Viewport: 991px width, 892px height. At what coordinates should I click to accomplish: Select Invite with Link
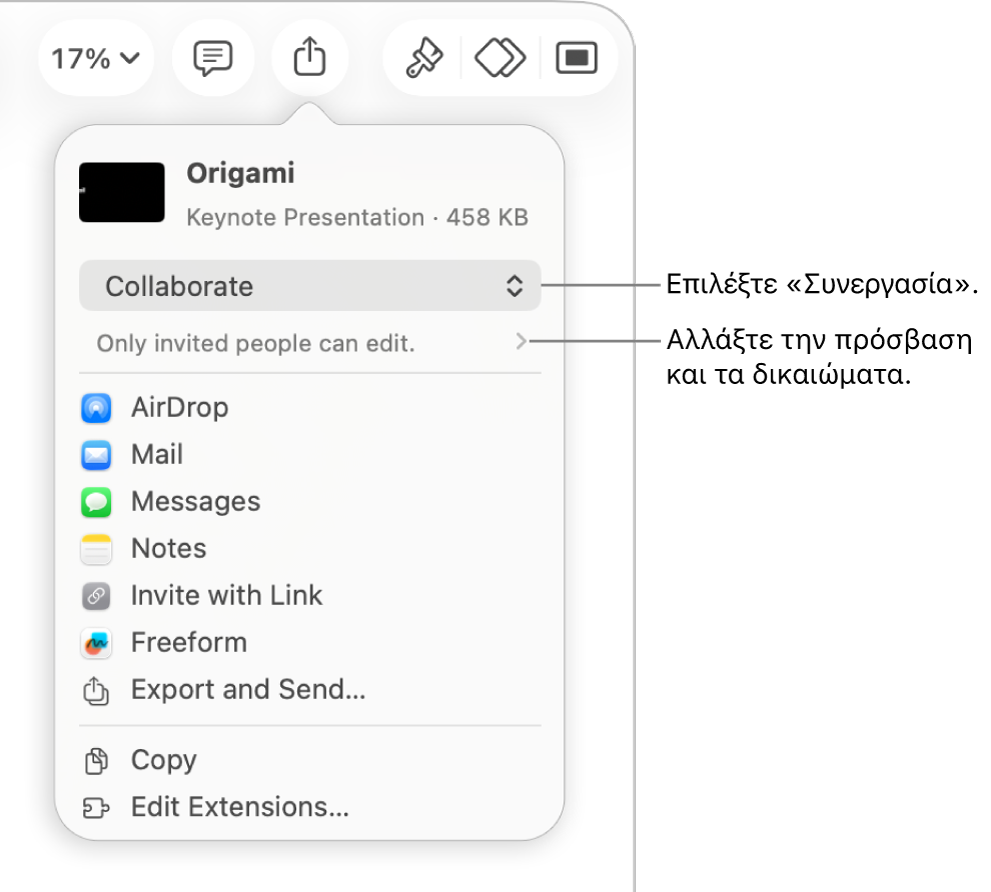coord(226,596)
